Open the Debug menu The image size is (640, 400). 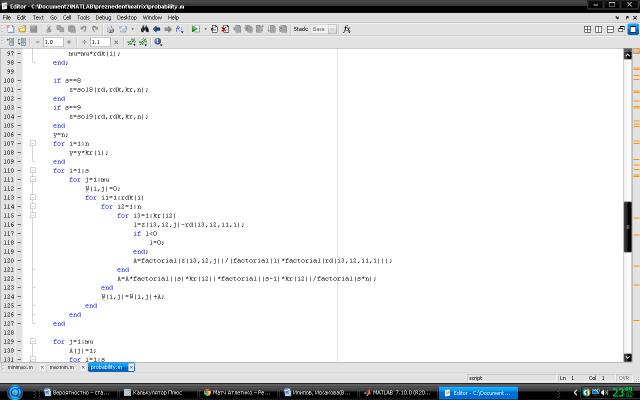click(103, 17)
